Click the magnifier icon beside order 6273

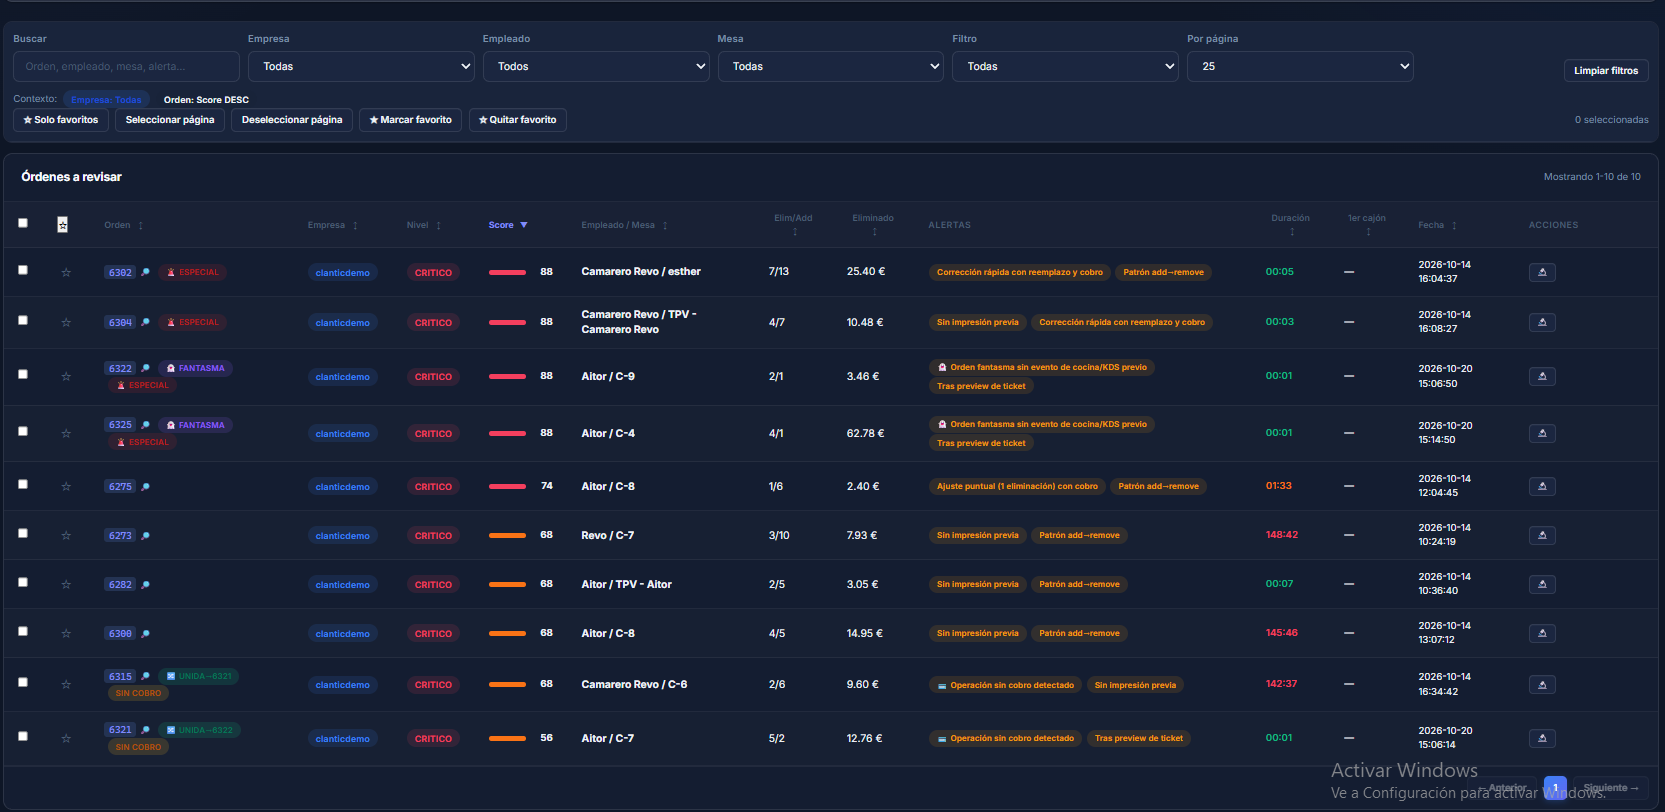coord(145,536)
